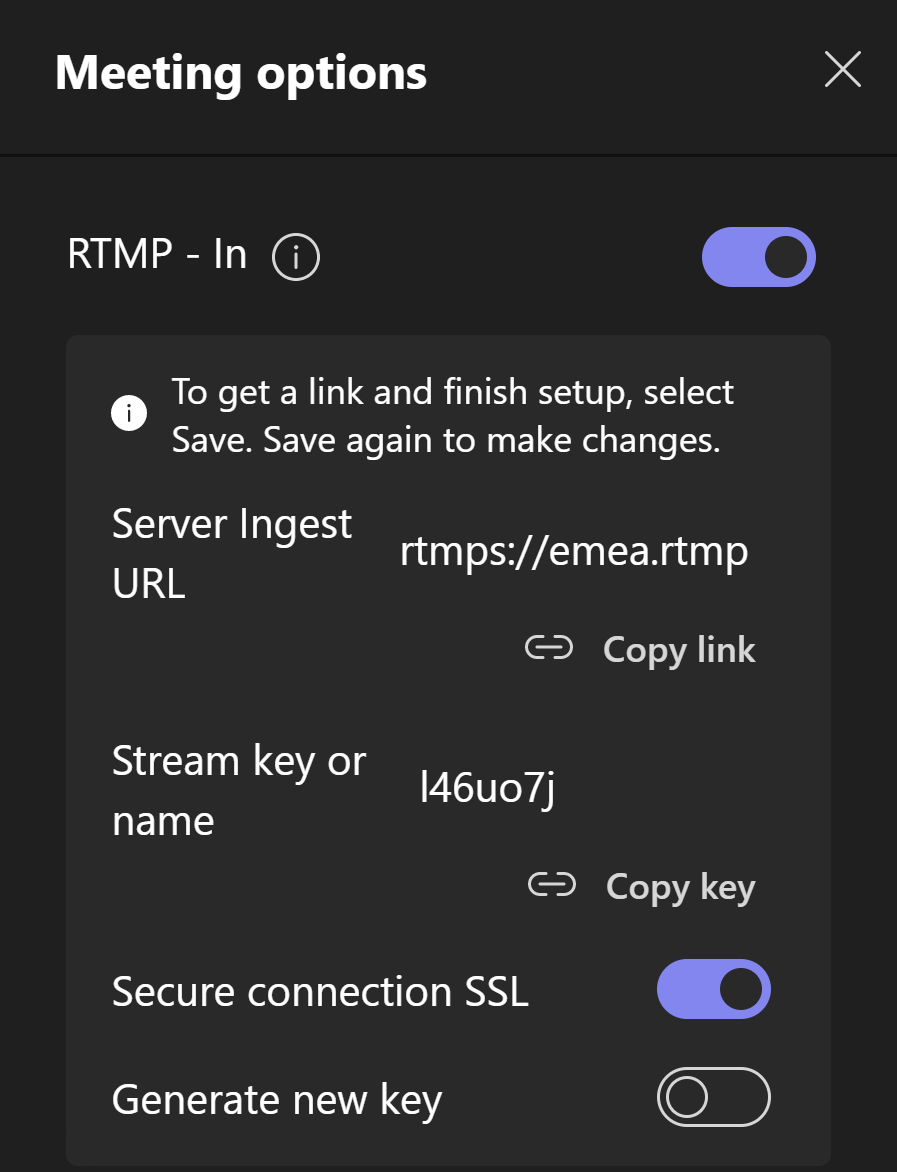Select the rtmps://emea.rtmp URL text

click(574, 550)
